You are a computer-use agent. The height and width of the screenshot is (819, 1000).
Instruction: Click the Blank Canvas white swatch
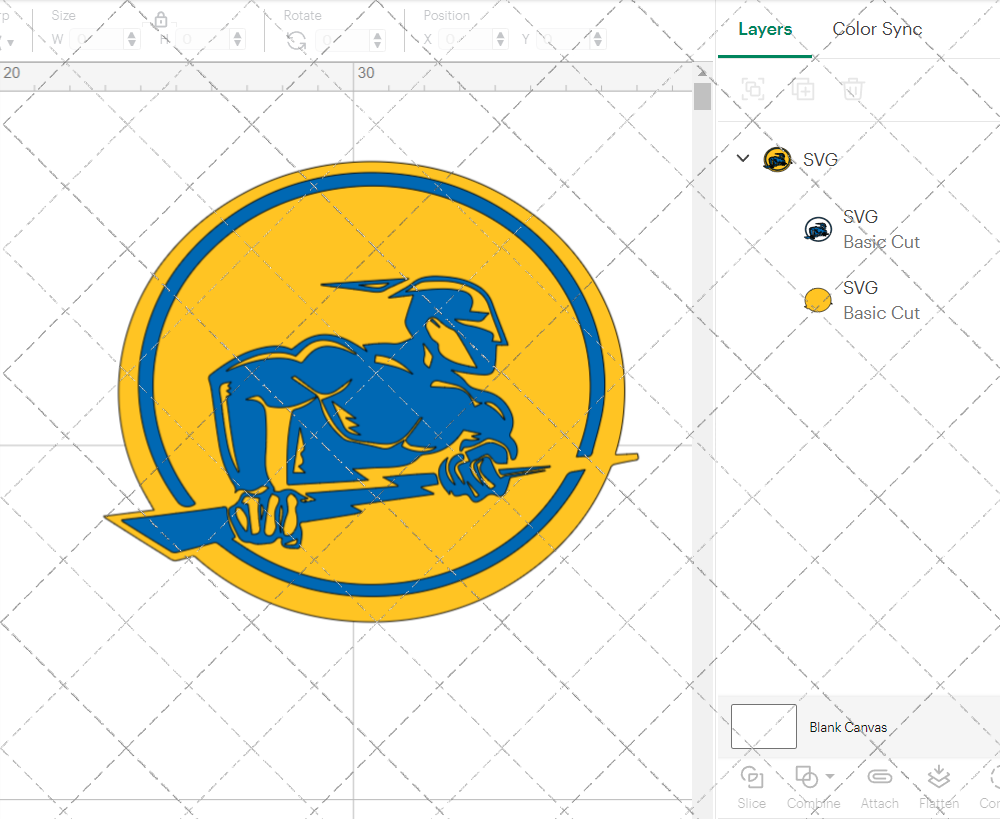[763, 727]
